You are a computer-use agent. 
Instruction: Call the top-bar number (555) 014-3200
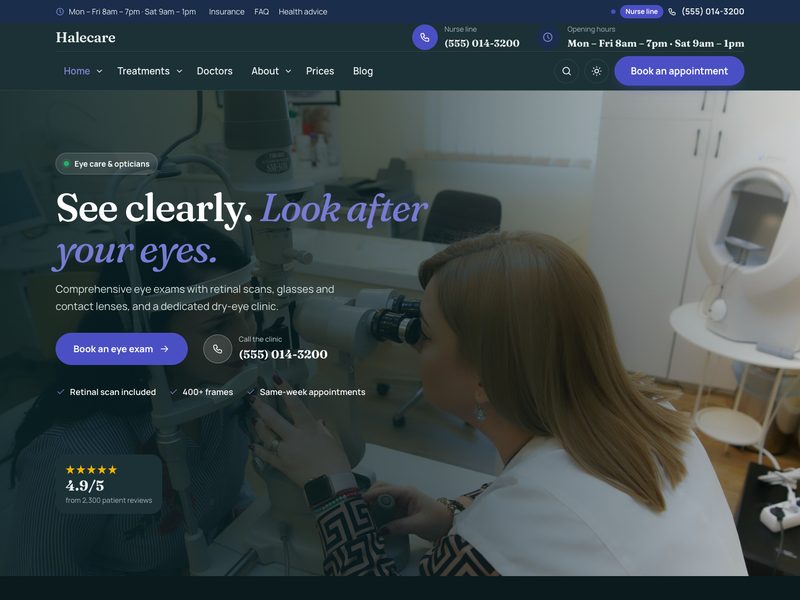coord(713,11)
